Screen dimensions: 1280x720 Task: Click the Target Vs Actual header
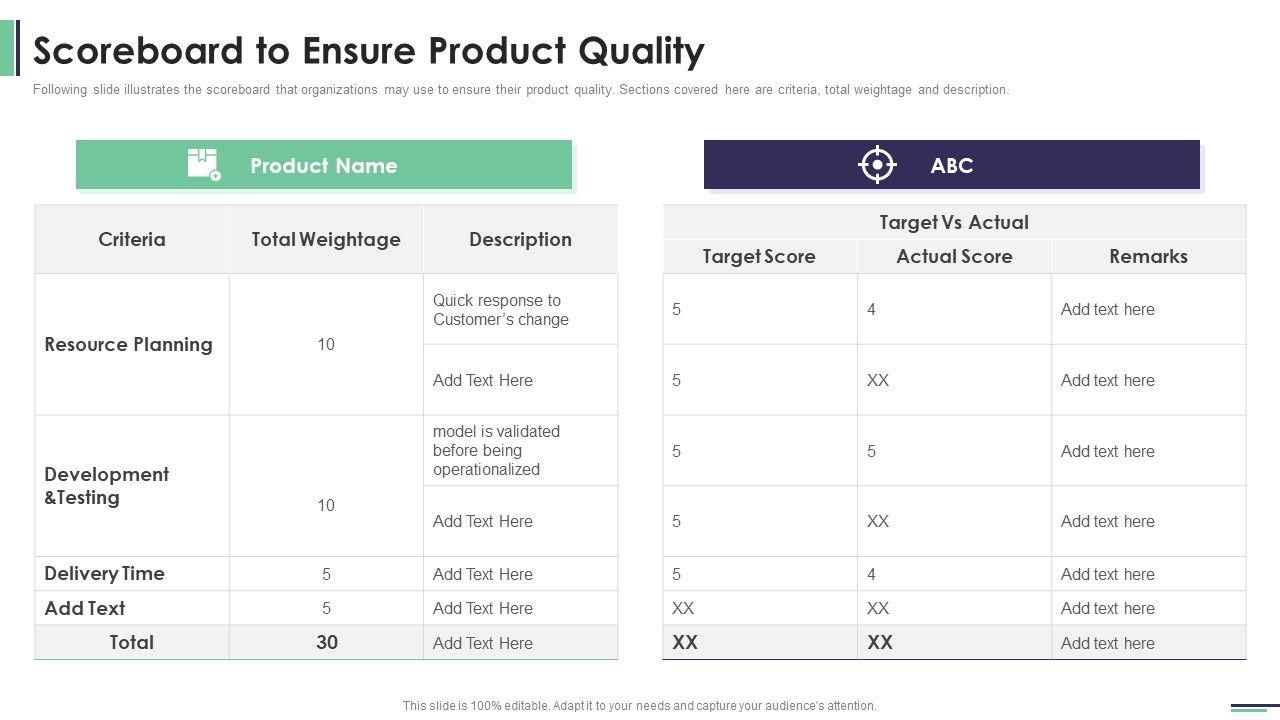(x=954, y=222)
